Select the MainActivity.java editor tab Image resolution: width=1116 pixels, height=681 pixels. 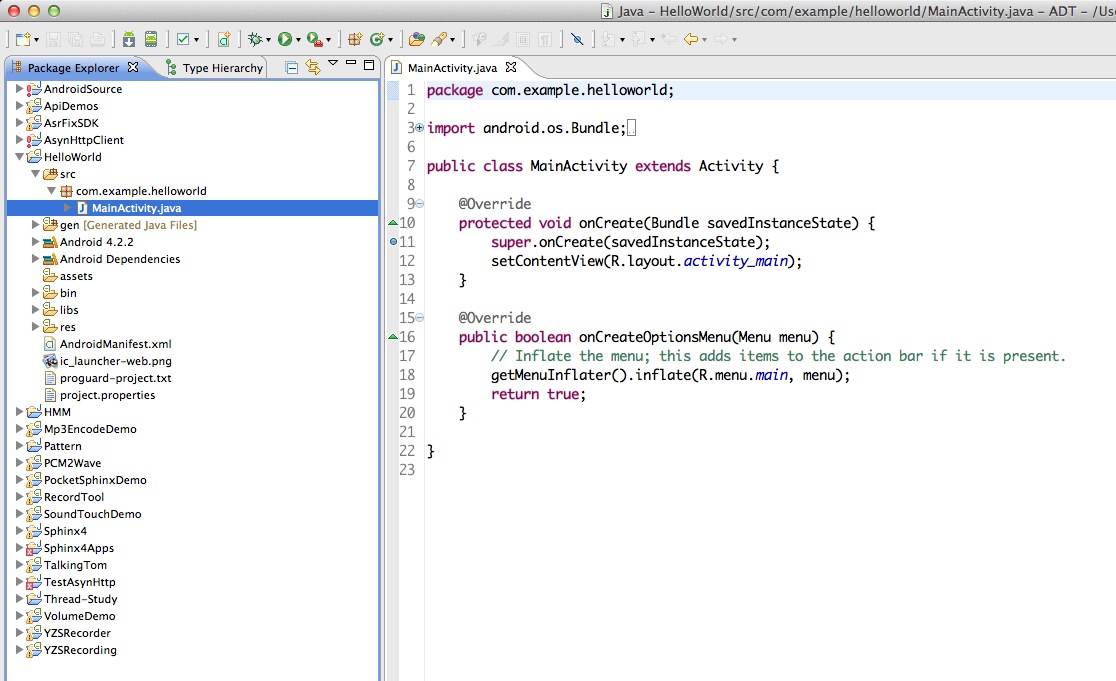click(x=452, y=68)
